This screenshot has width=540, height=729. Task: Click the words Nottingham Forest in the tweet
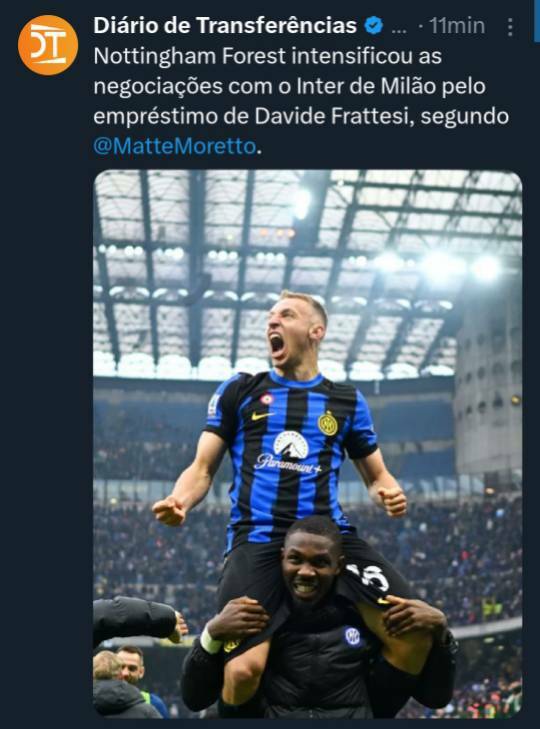click(x=190, y=56)
